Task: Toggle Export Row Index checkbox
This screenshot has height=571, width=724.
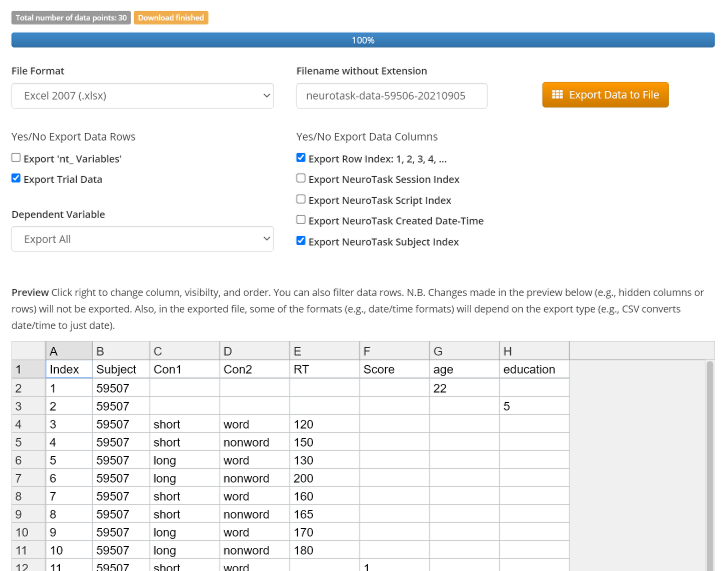Action: 301,158
